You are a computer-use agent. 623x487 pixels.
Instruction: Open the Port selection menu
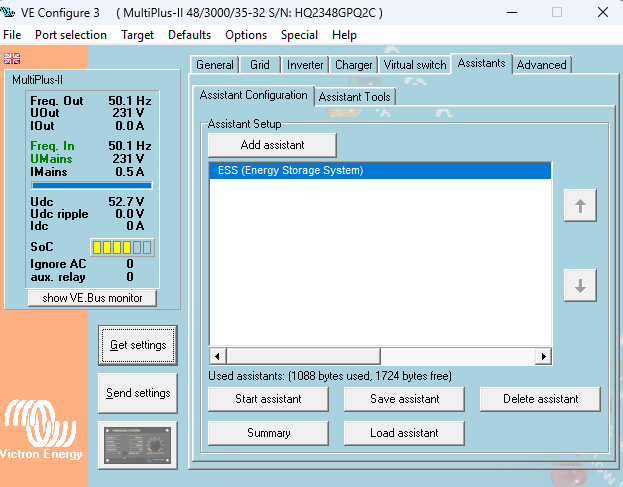71,35
